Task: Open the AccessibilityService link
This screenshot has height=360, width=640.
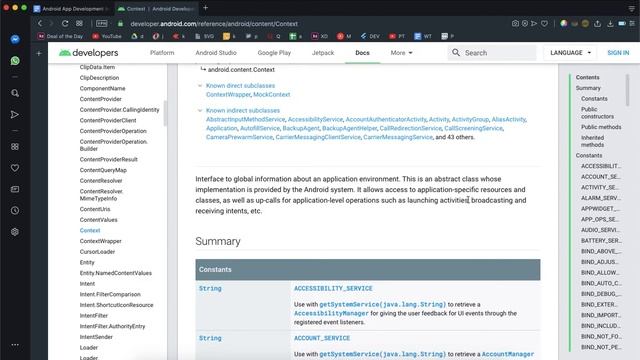Action: (315, 119)
